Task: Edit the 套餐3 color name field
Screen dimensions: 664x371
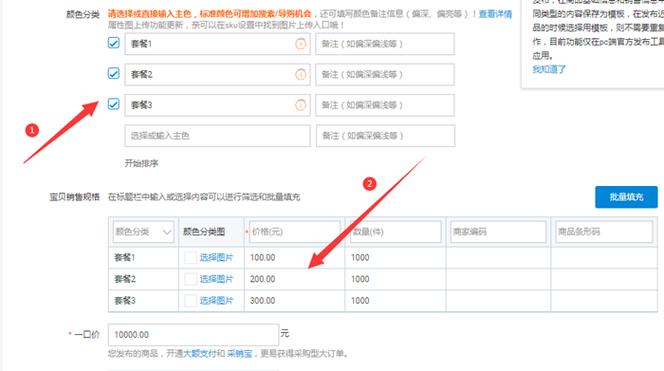Action: click(217, 105)
